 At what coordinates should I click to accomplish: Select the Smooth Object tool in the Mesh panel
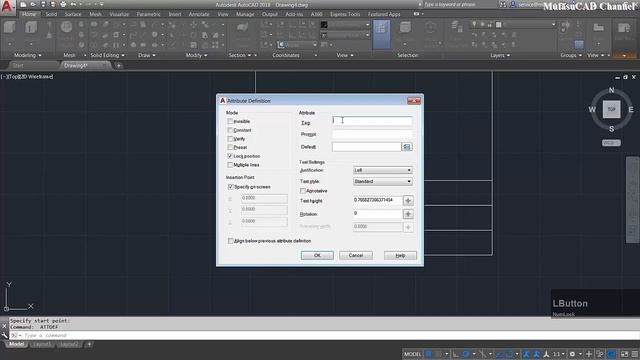(66, 27)
